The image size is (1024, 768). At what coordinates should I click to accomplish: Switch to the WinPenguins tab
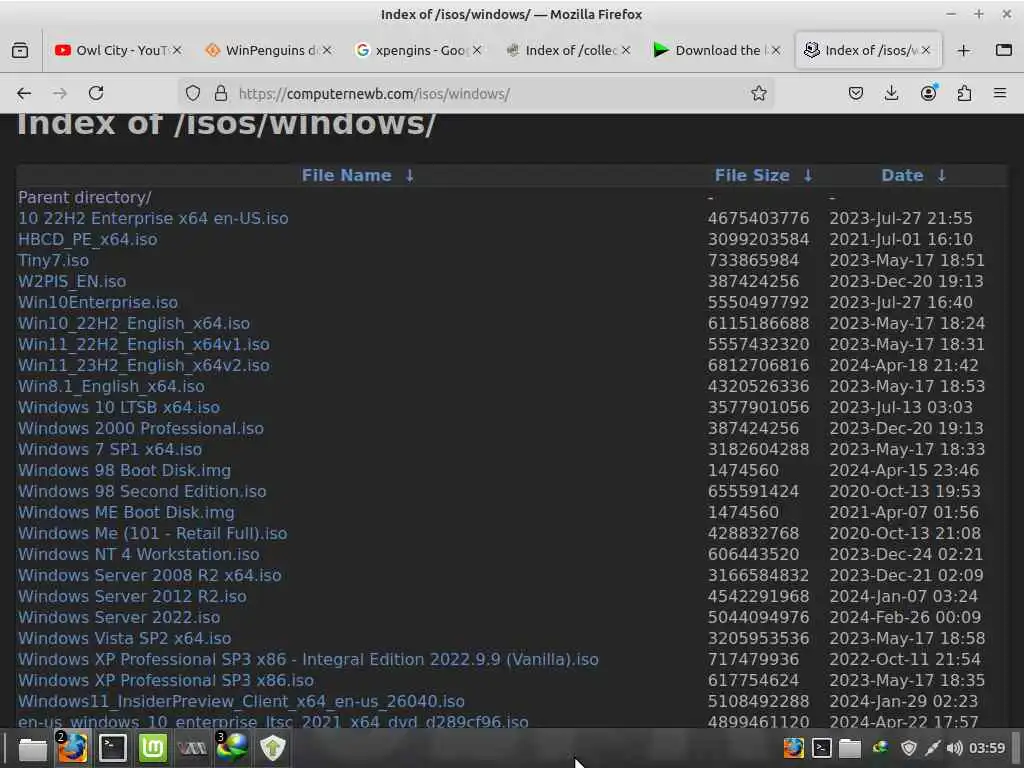point(268,50)
